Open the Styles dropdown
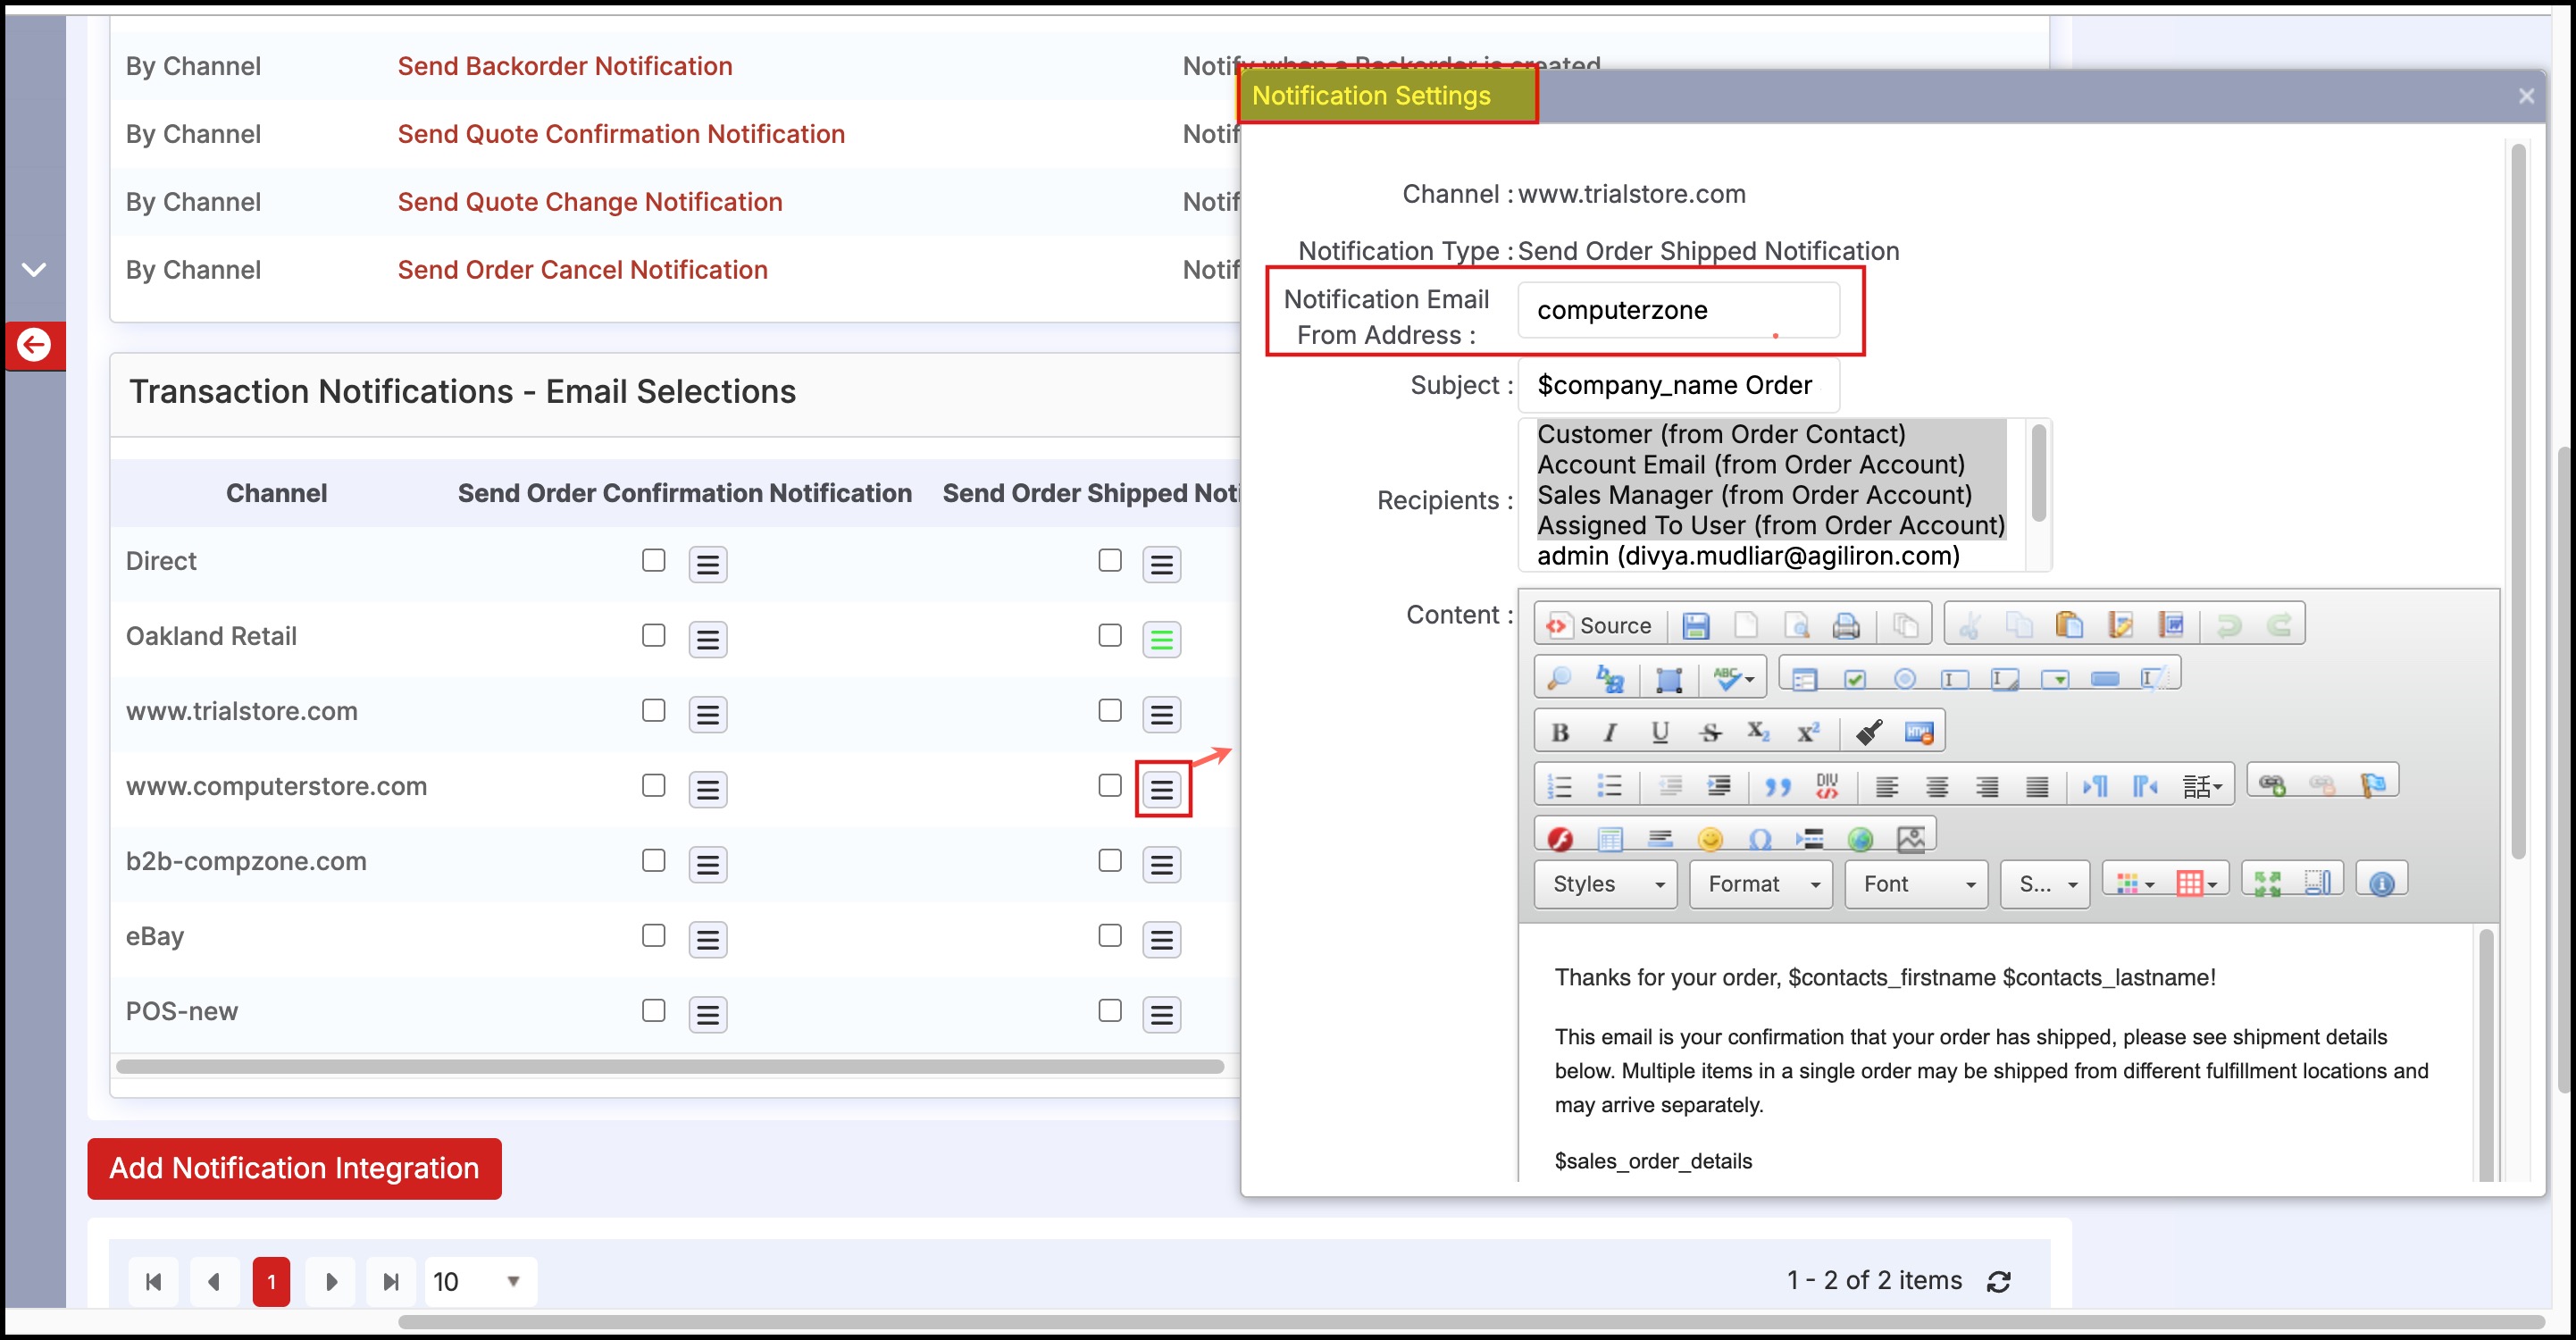Image resolution: width=2576 pixels, height=1340 pixels. tap(1605, 884)
